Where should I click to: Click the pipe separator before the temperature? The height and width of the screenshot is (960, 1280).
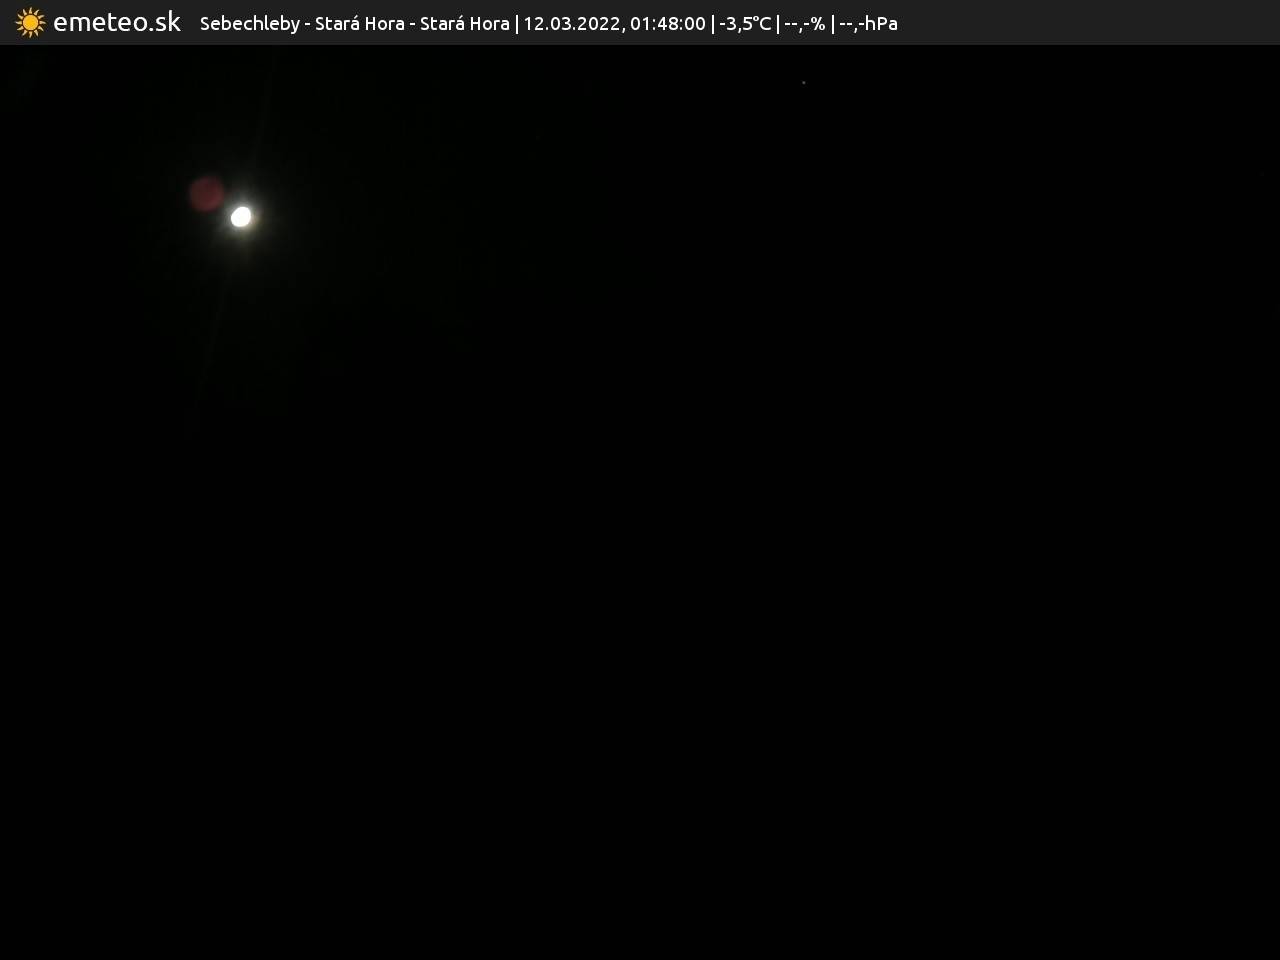[713, 23]
